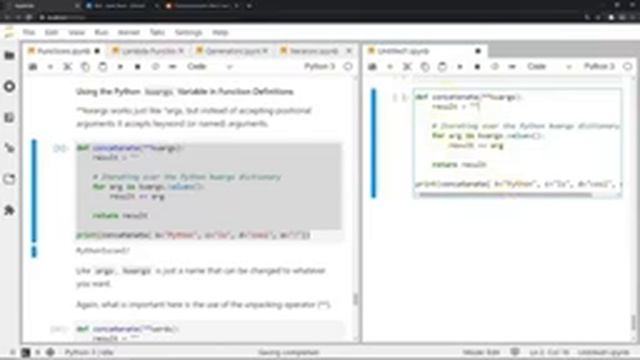Open the third left sidebar panel icon
The height and width of the screenshot is (360, 640).
tap(9, 118)
